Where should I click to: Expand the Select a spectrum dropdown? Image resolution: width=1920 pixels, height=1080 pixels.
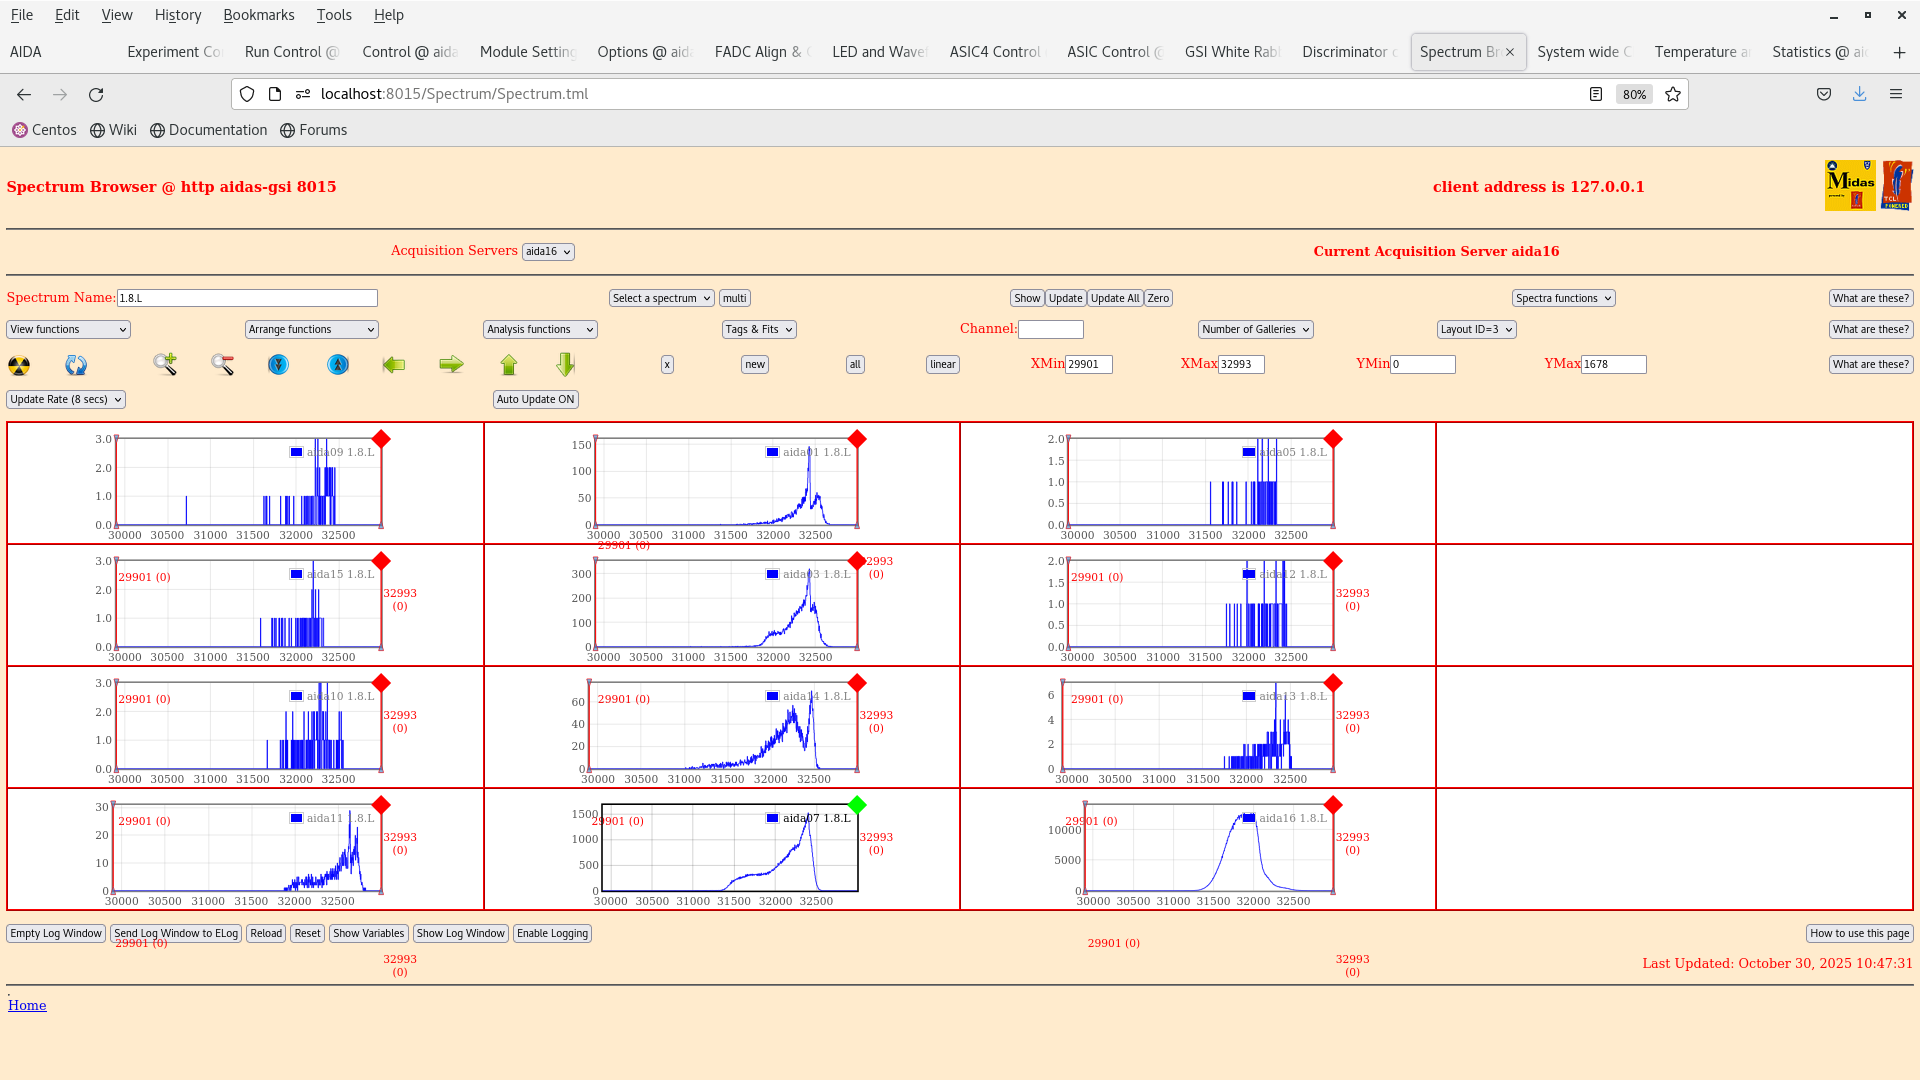tap(661, 298)
